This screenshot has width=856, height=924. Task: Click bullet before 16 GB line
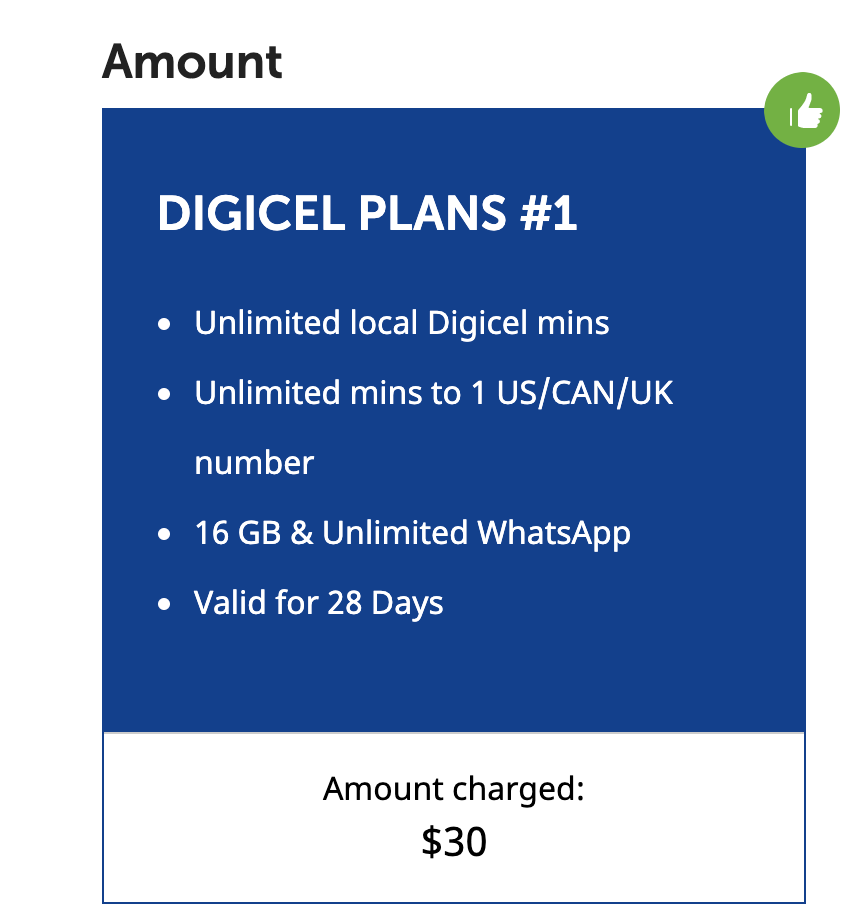click(164, 534)
